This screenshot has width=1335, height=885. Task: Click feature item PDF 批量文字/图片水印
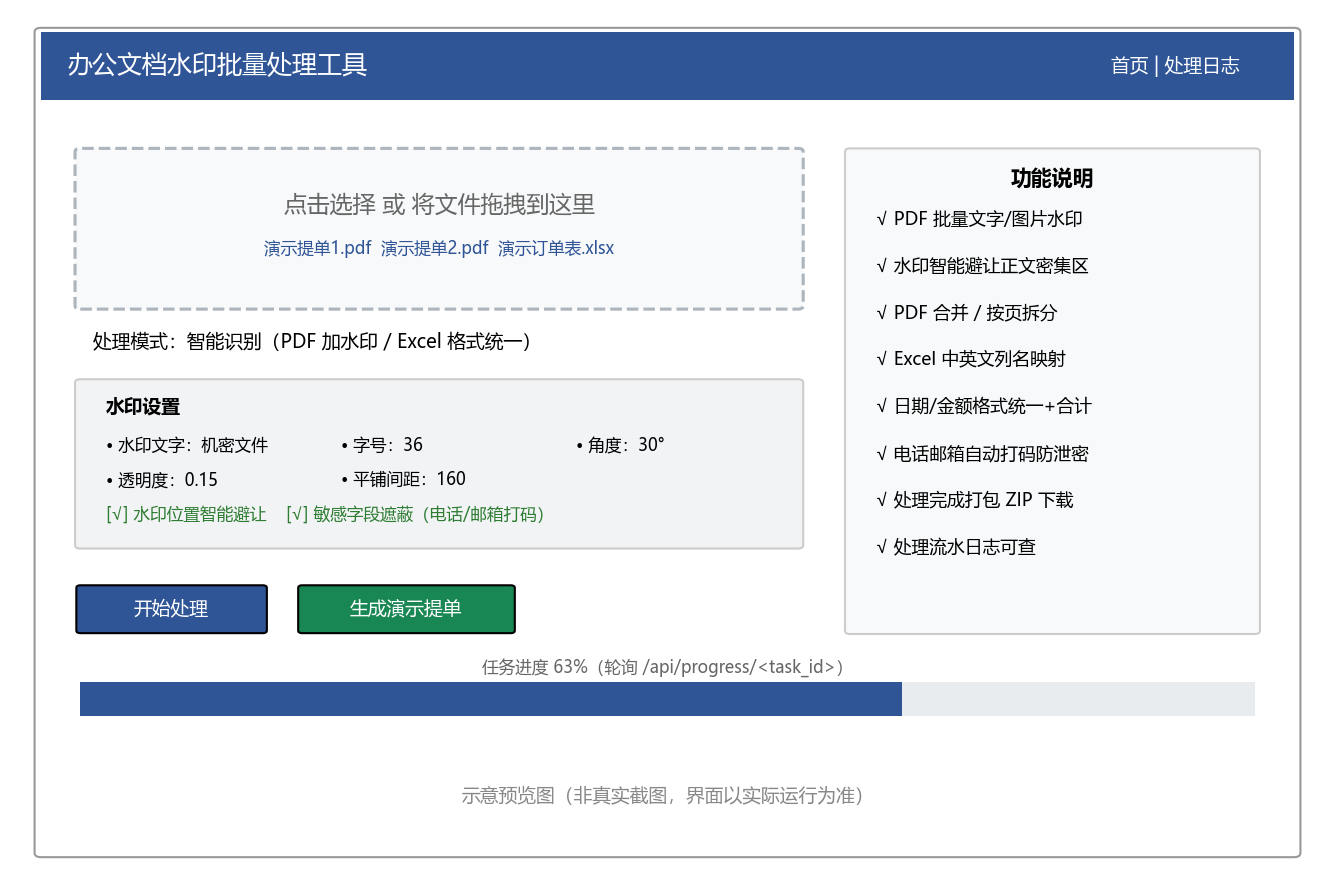tap(979, 220)
